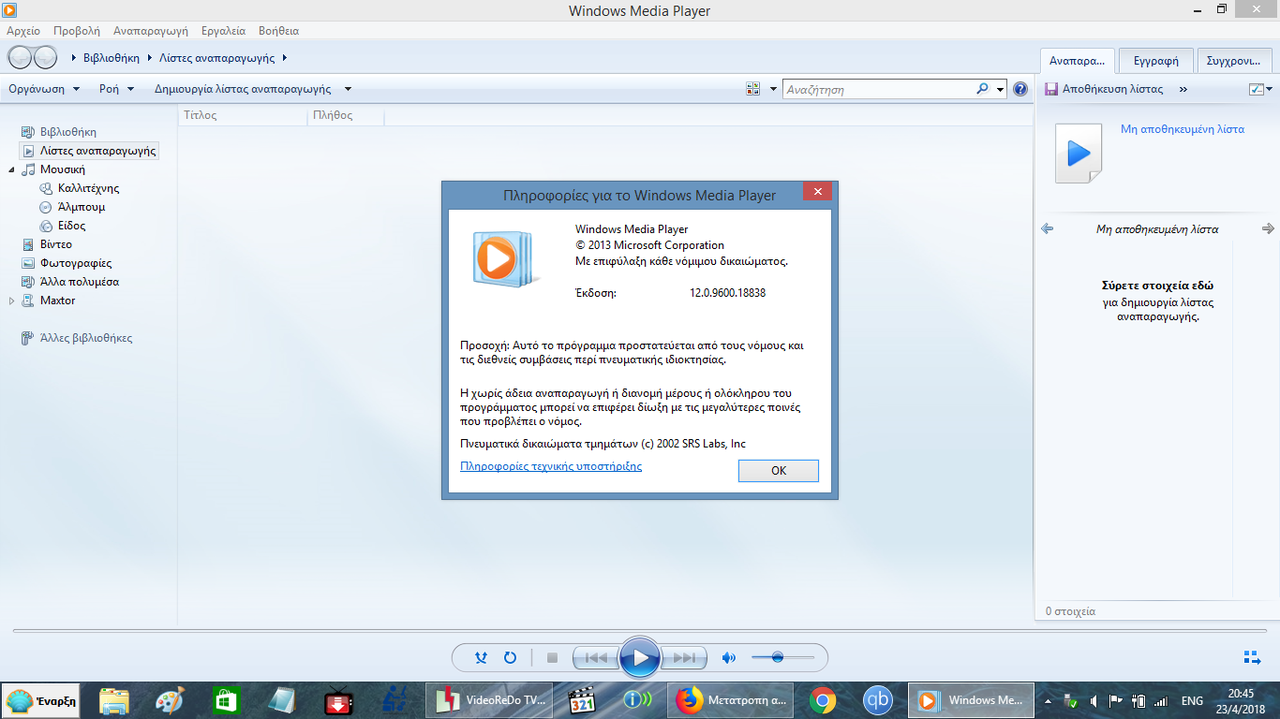Click Δημιουργία λίστας αναπαραγωγής button
Screen dimensions: 1280x719
(242, 89)
